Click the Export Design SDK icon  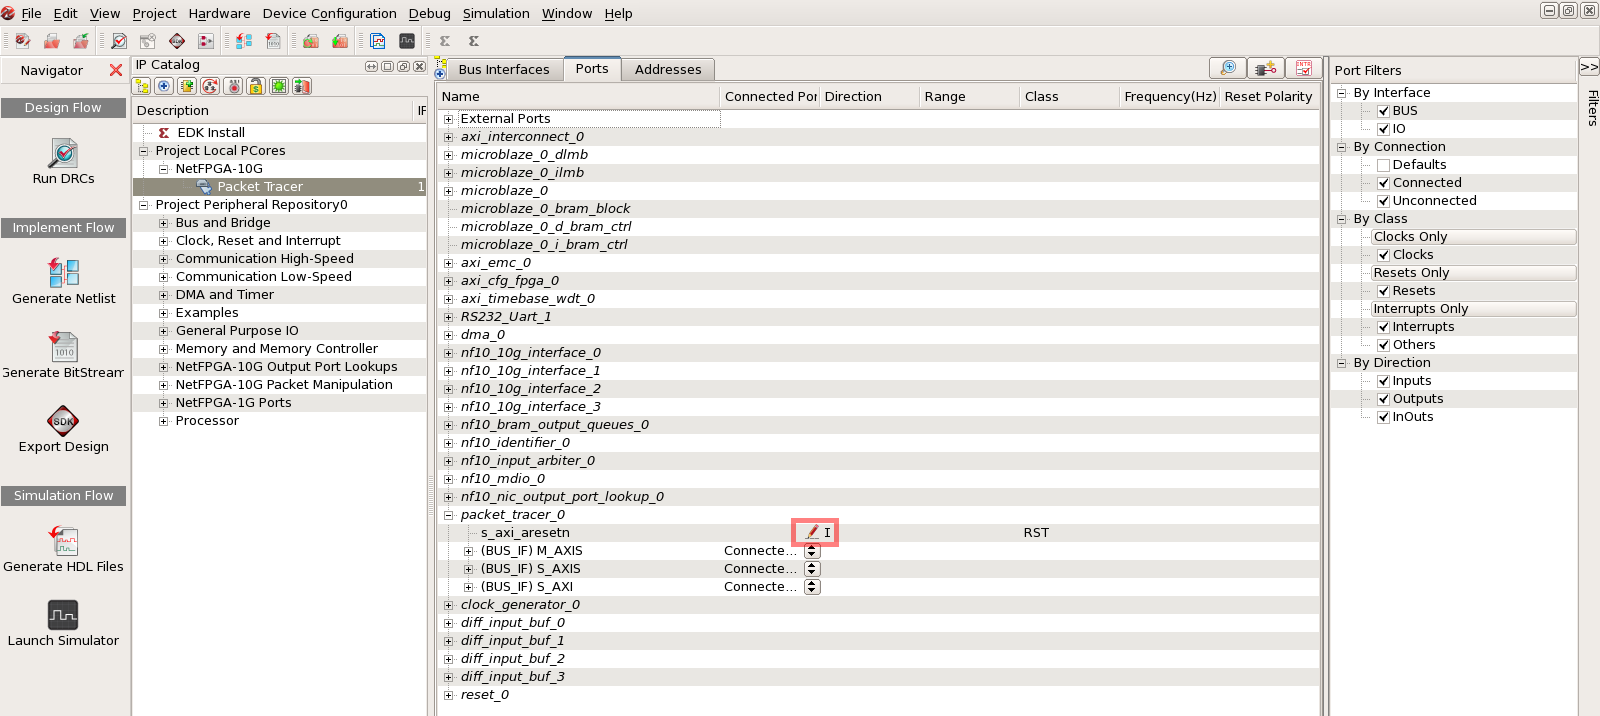tap(63, 421)
